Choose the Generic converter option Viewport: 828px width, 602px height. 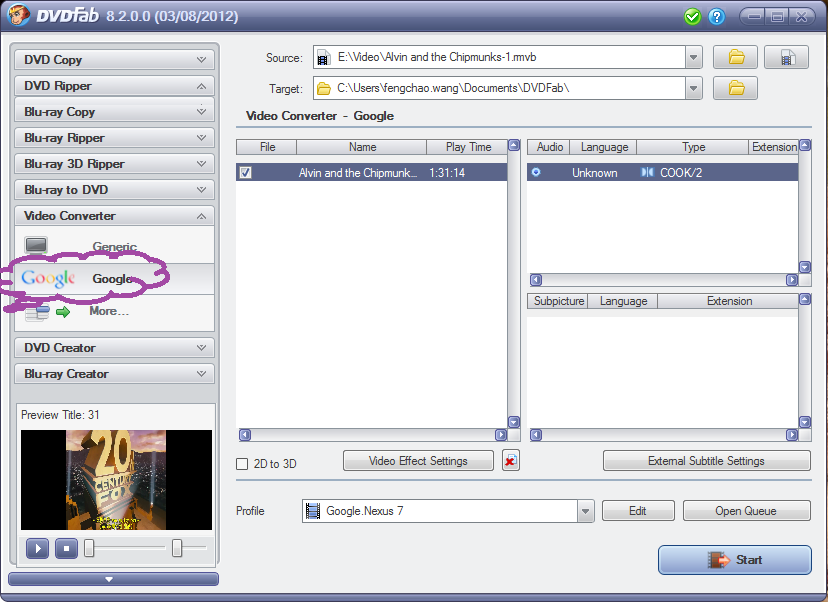coord(115,247)
